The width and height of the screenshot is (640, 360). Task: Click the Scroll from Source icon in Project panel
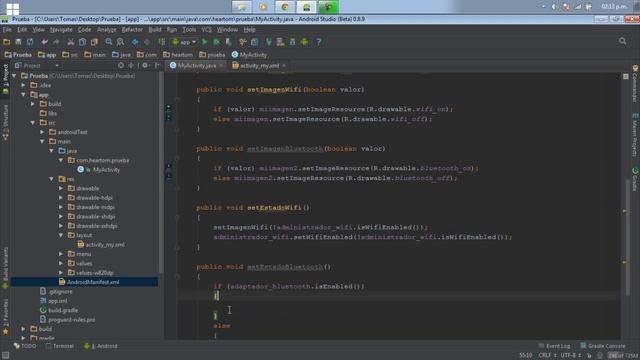coord(121,65)
